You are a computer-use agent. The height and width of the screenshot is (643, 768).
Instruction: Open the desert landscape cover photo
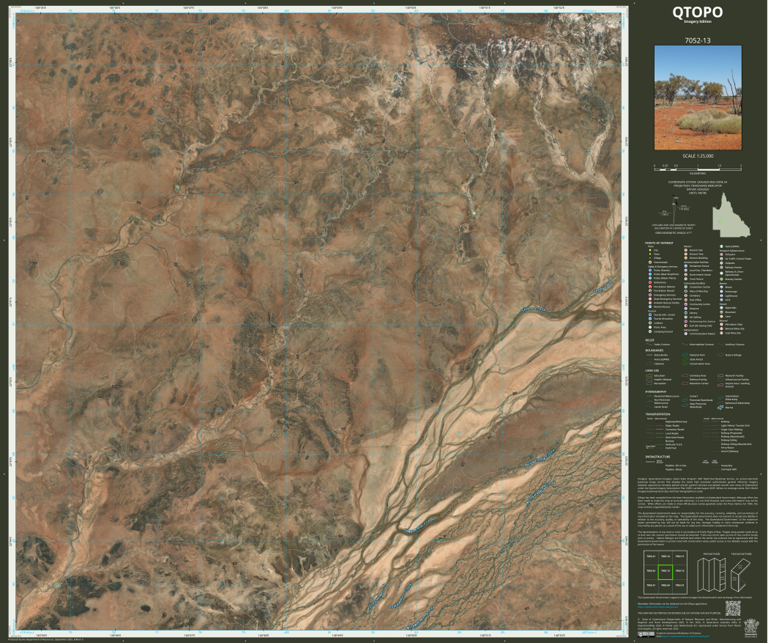coord(698,98)
